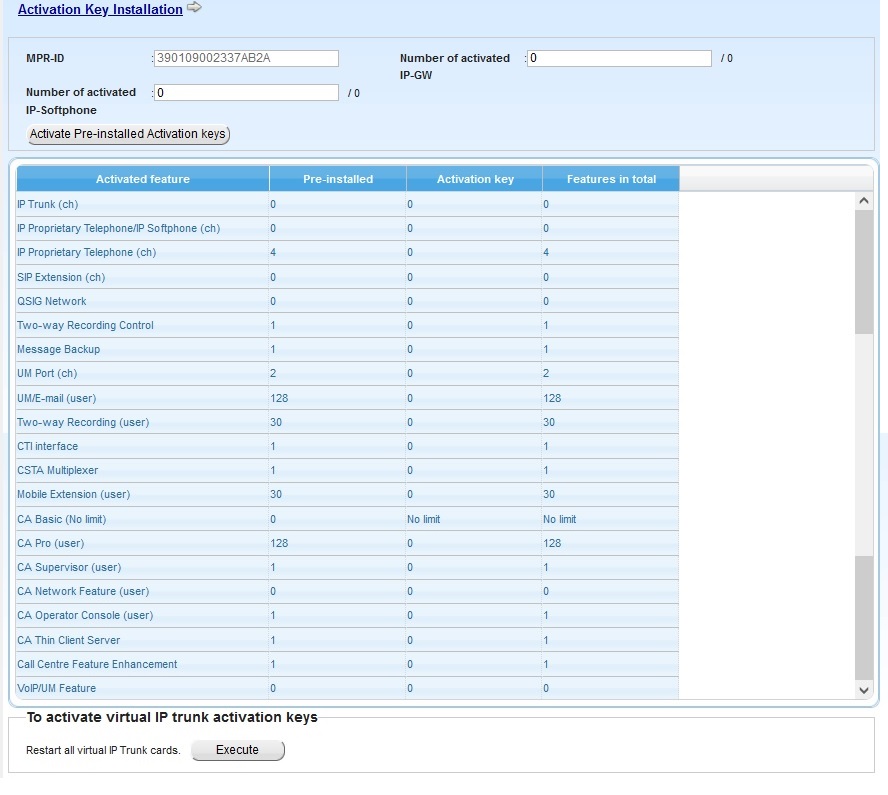This screenshot has height=795, width=888.
Task: Click Activate Pre-installed Activation keys button
Action: click(x=128, y=134)
